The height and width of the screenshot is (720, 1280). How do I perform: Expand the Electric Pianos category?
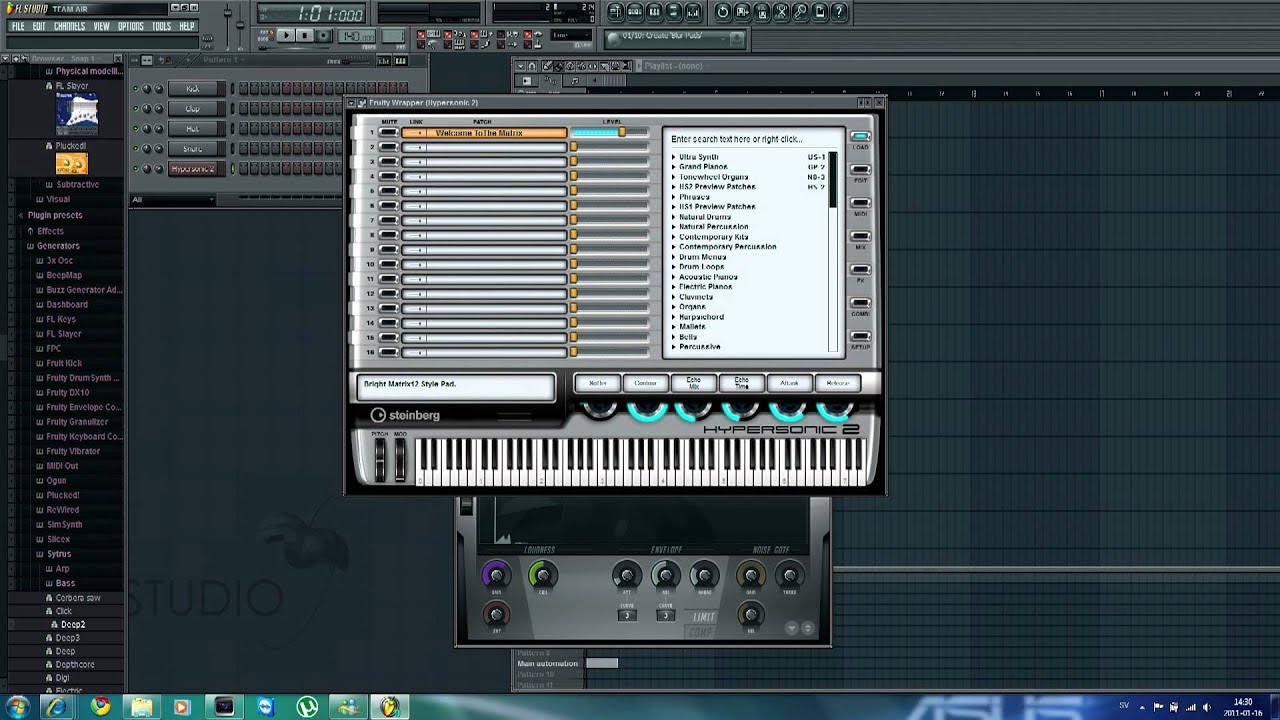pyautogui.click(x=674, y=287)
